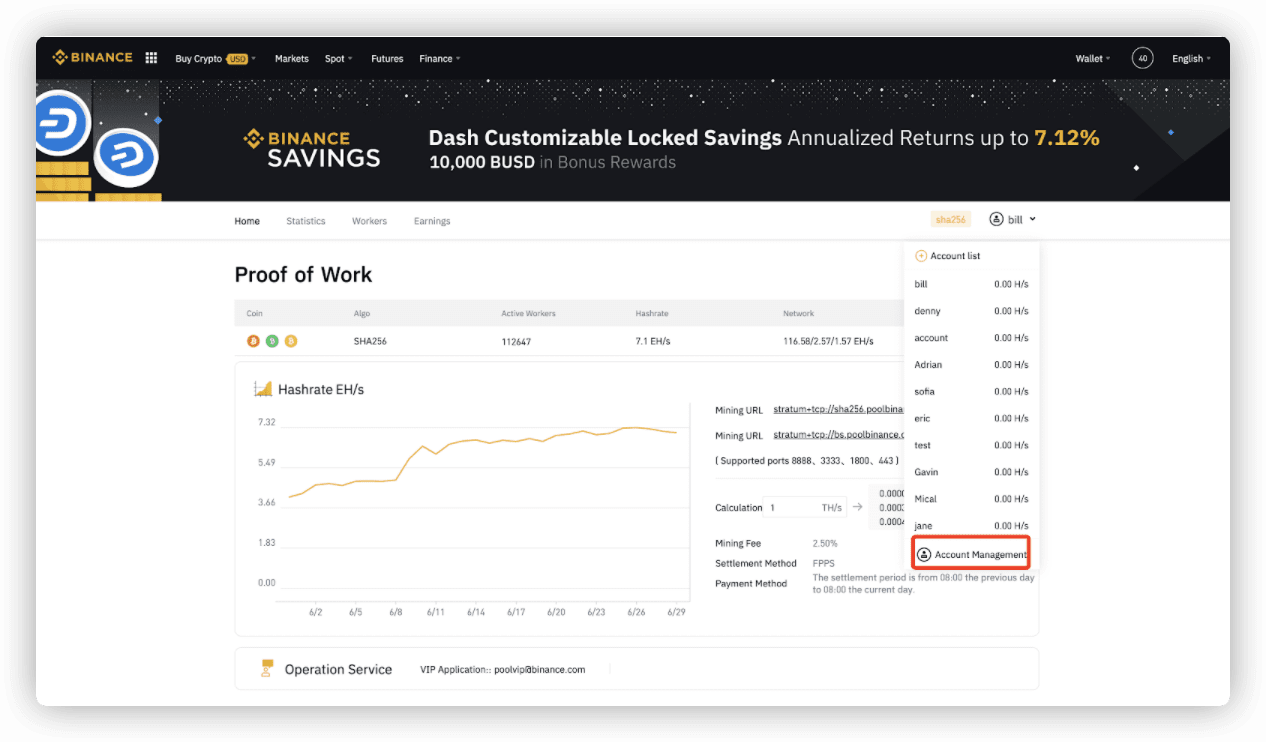Screen dimensions: 1266x742
Task: Click the 112647 active workers value
Action: [516, 342]
